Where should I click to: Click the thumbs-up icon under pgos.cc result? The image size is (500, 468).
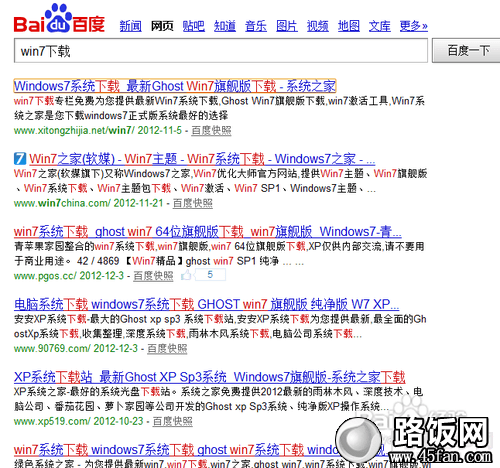pyautogui.click(x=186, y=275)
